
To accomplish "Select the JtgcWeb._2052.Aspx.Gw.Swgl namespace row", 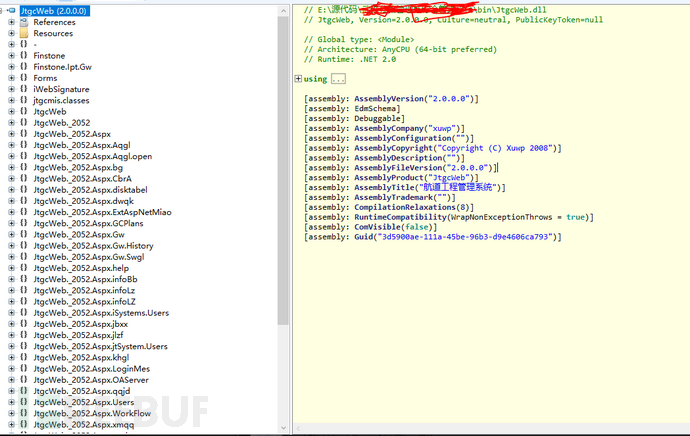I will 88,256.
